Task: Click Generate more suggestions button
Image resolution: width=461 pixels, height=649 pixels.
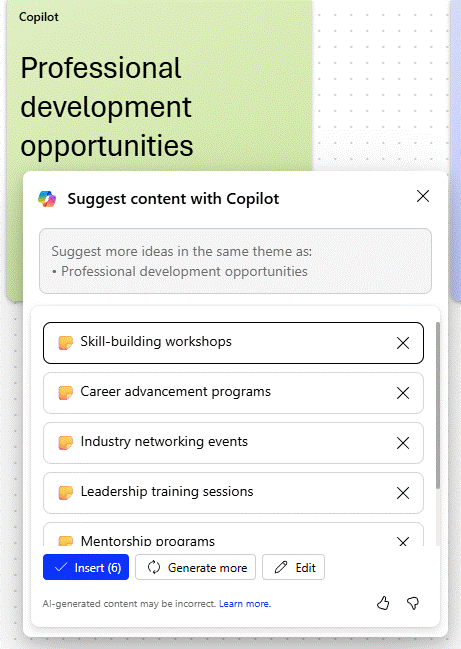Action: [x=195, y=567]
